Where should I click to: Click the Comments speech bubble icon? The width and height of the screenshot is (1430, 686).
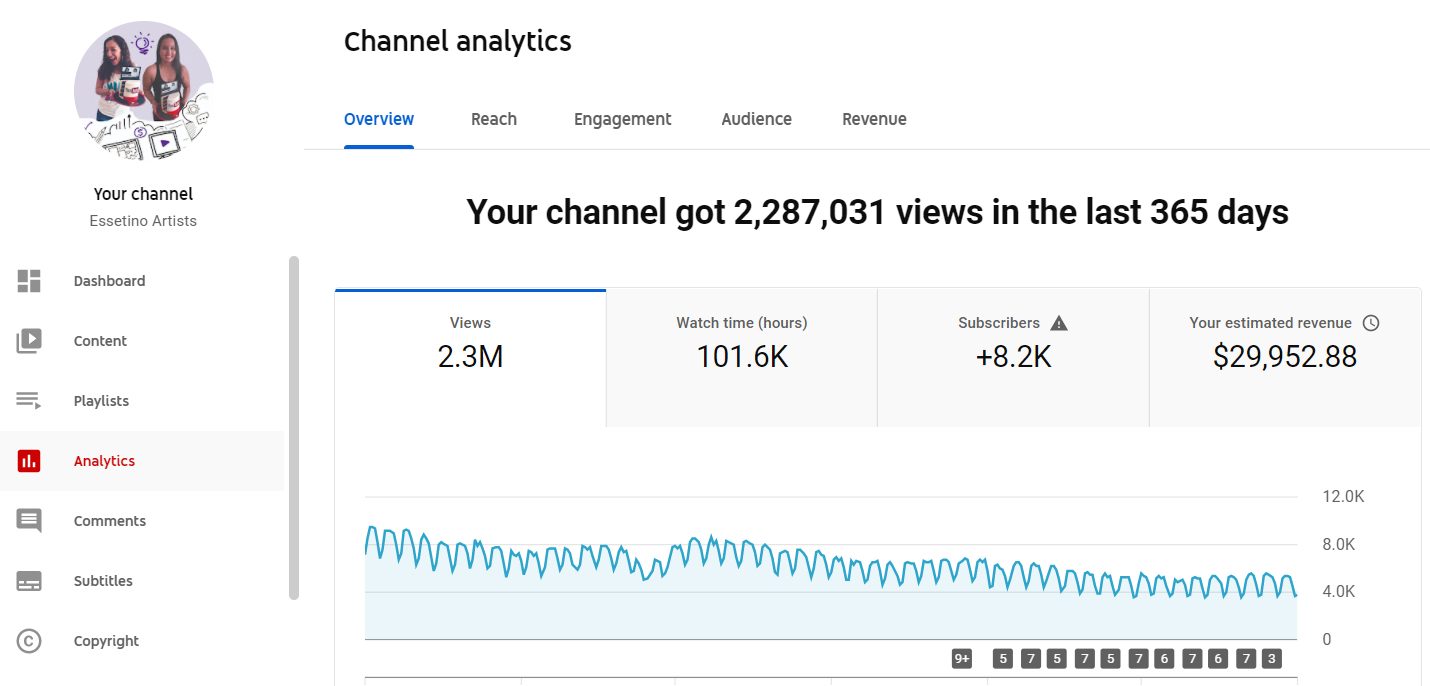point(29,521)
